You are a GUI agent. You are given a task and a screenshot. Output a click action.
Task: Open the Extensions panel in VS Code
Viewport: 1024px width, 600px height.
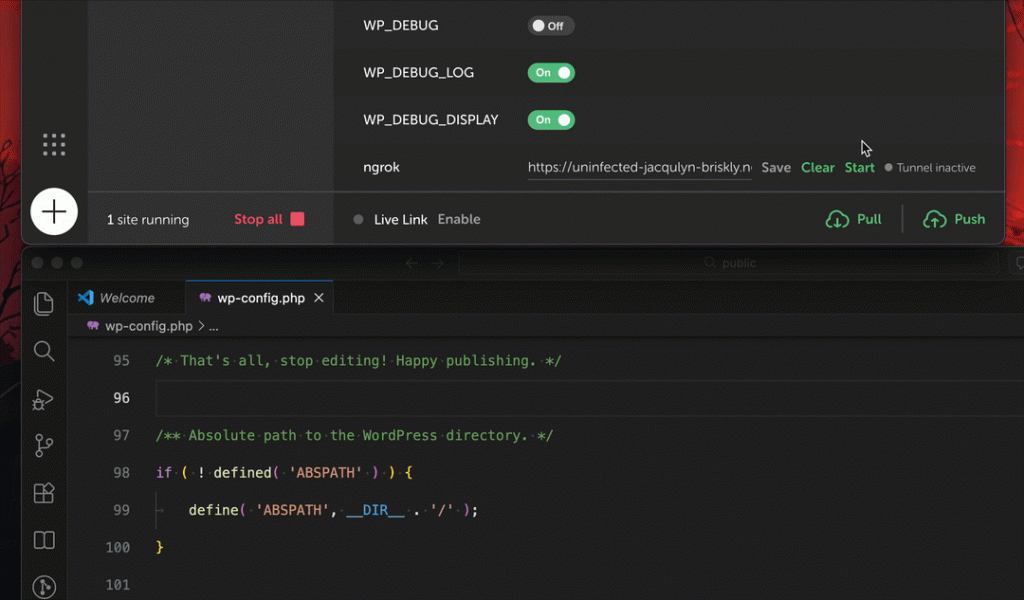pyautogui.click(x=43, y=493)
